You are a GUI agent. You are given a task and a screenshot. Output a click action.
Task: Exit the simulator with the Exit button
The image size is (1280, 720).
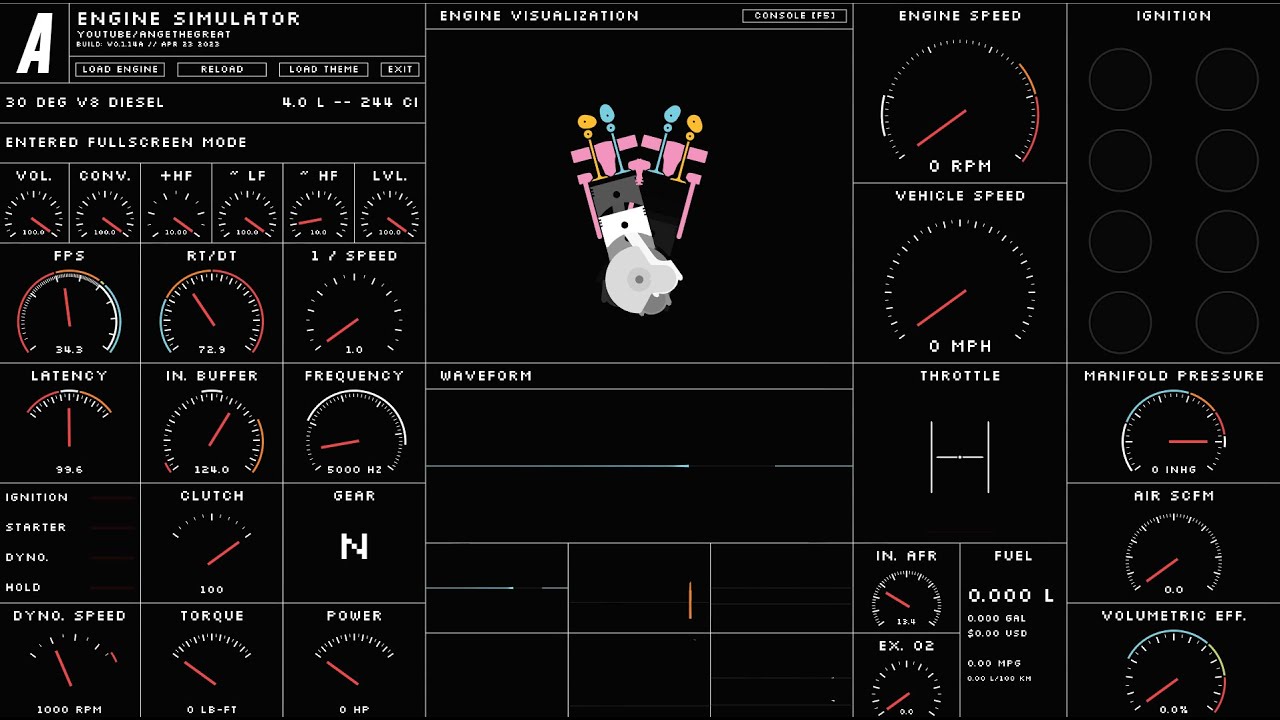(400, 69)
